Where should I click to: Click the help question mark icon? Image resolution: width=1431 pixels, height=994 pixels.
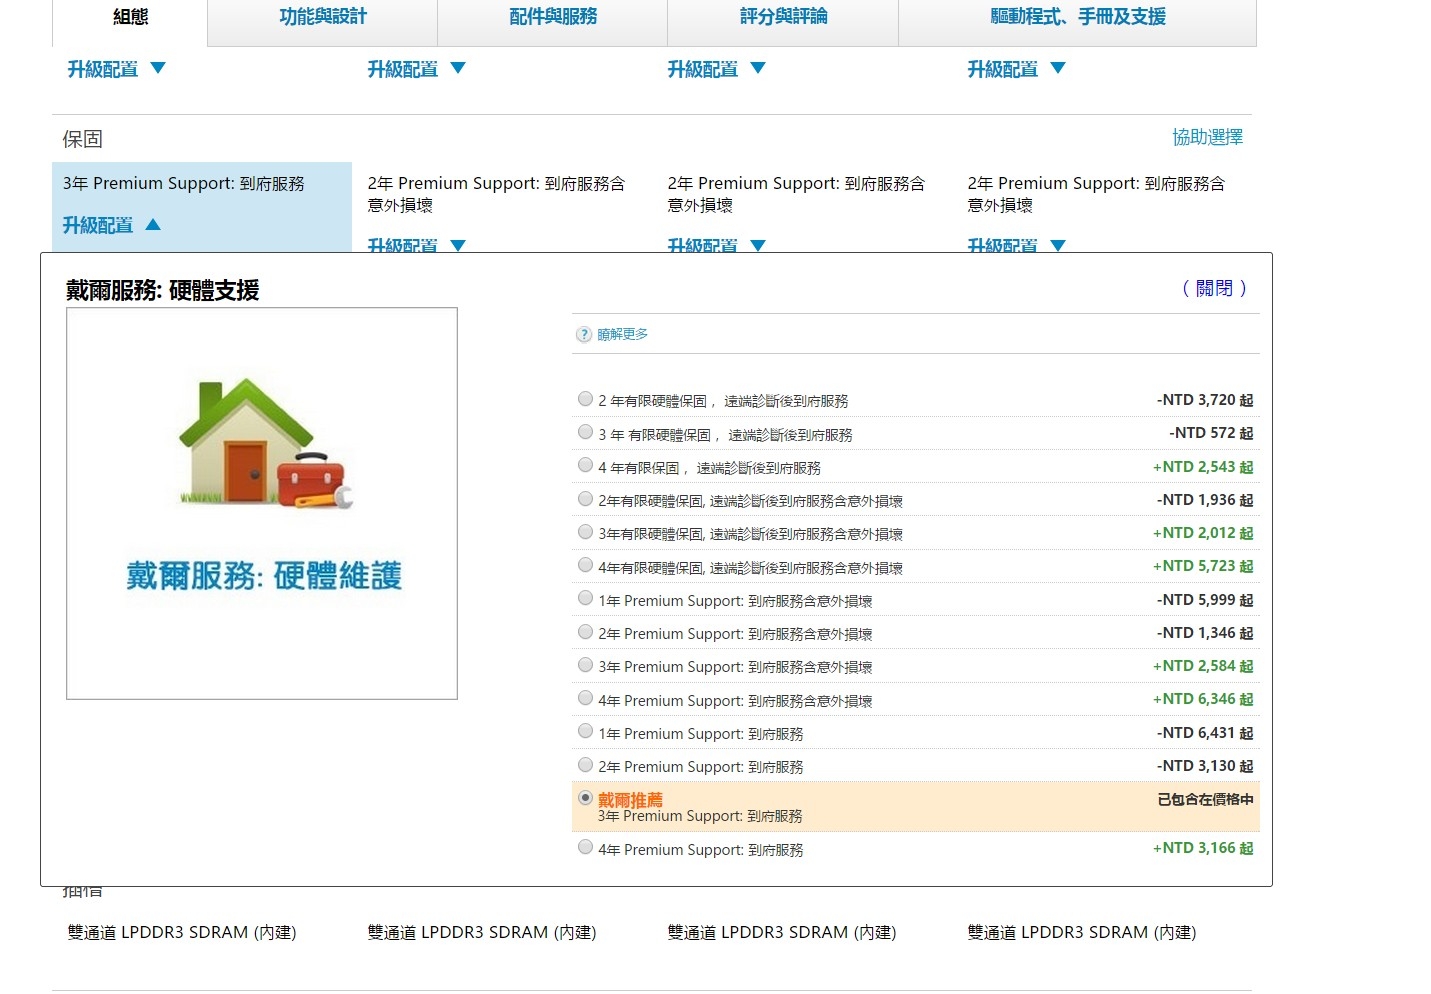pyautogui.click(x=584, y=334)
